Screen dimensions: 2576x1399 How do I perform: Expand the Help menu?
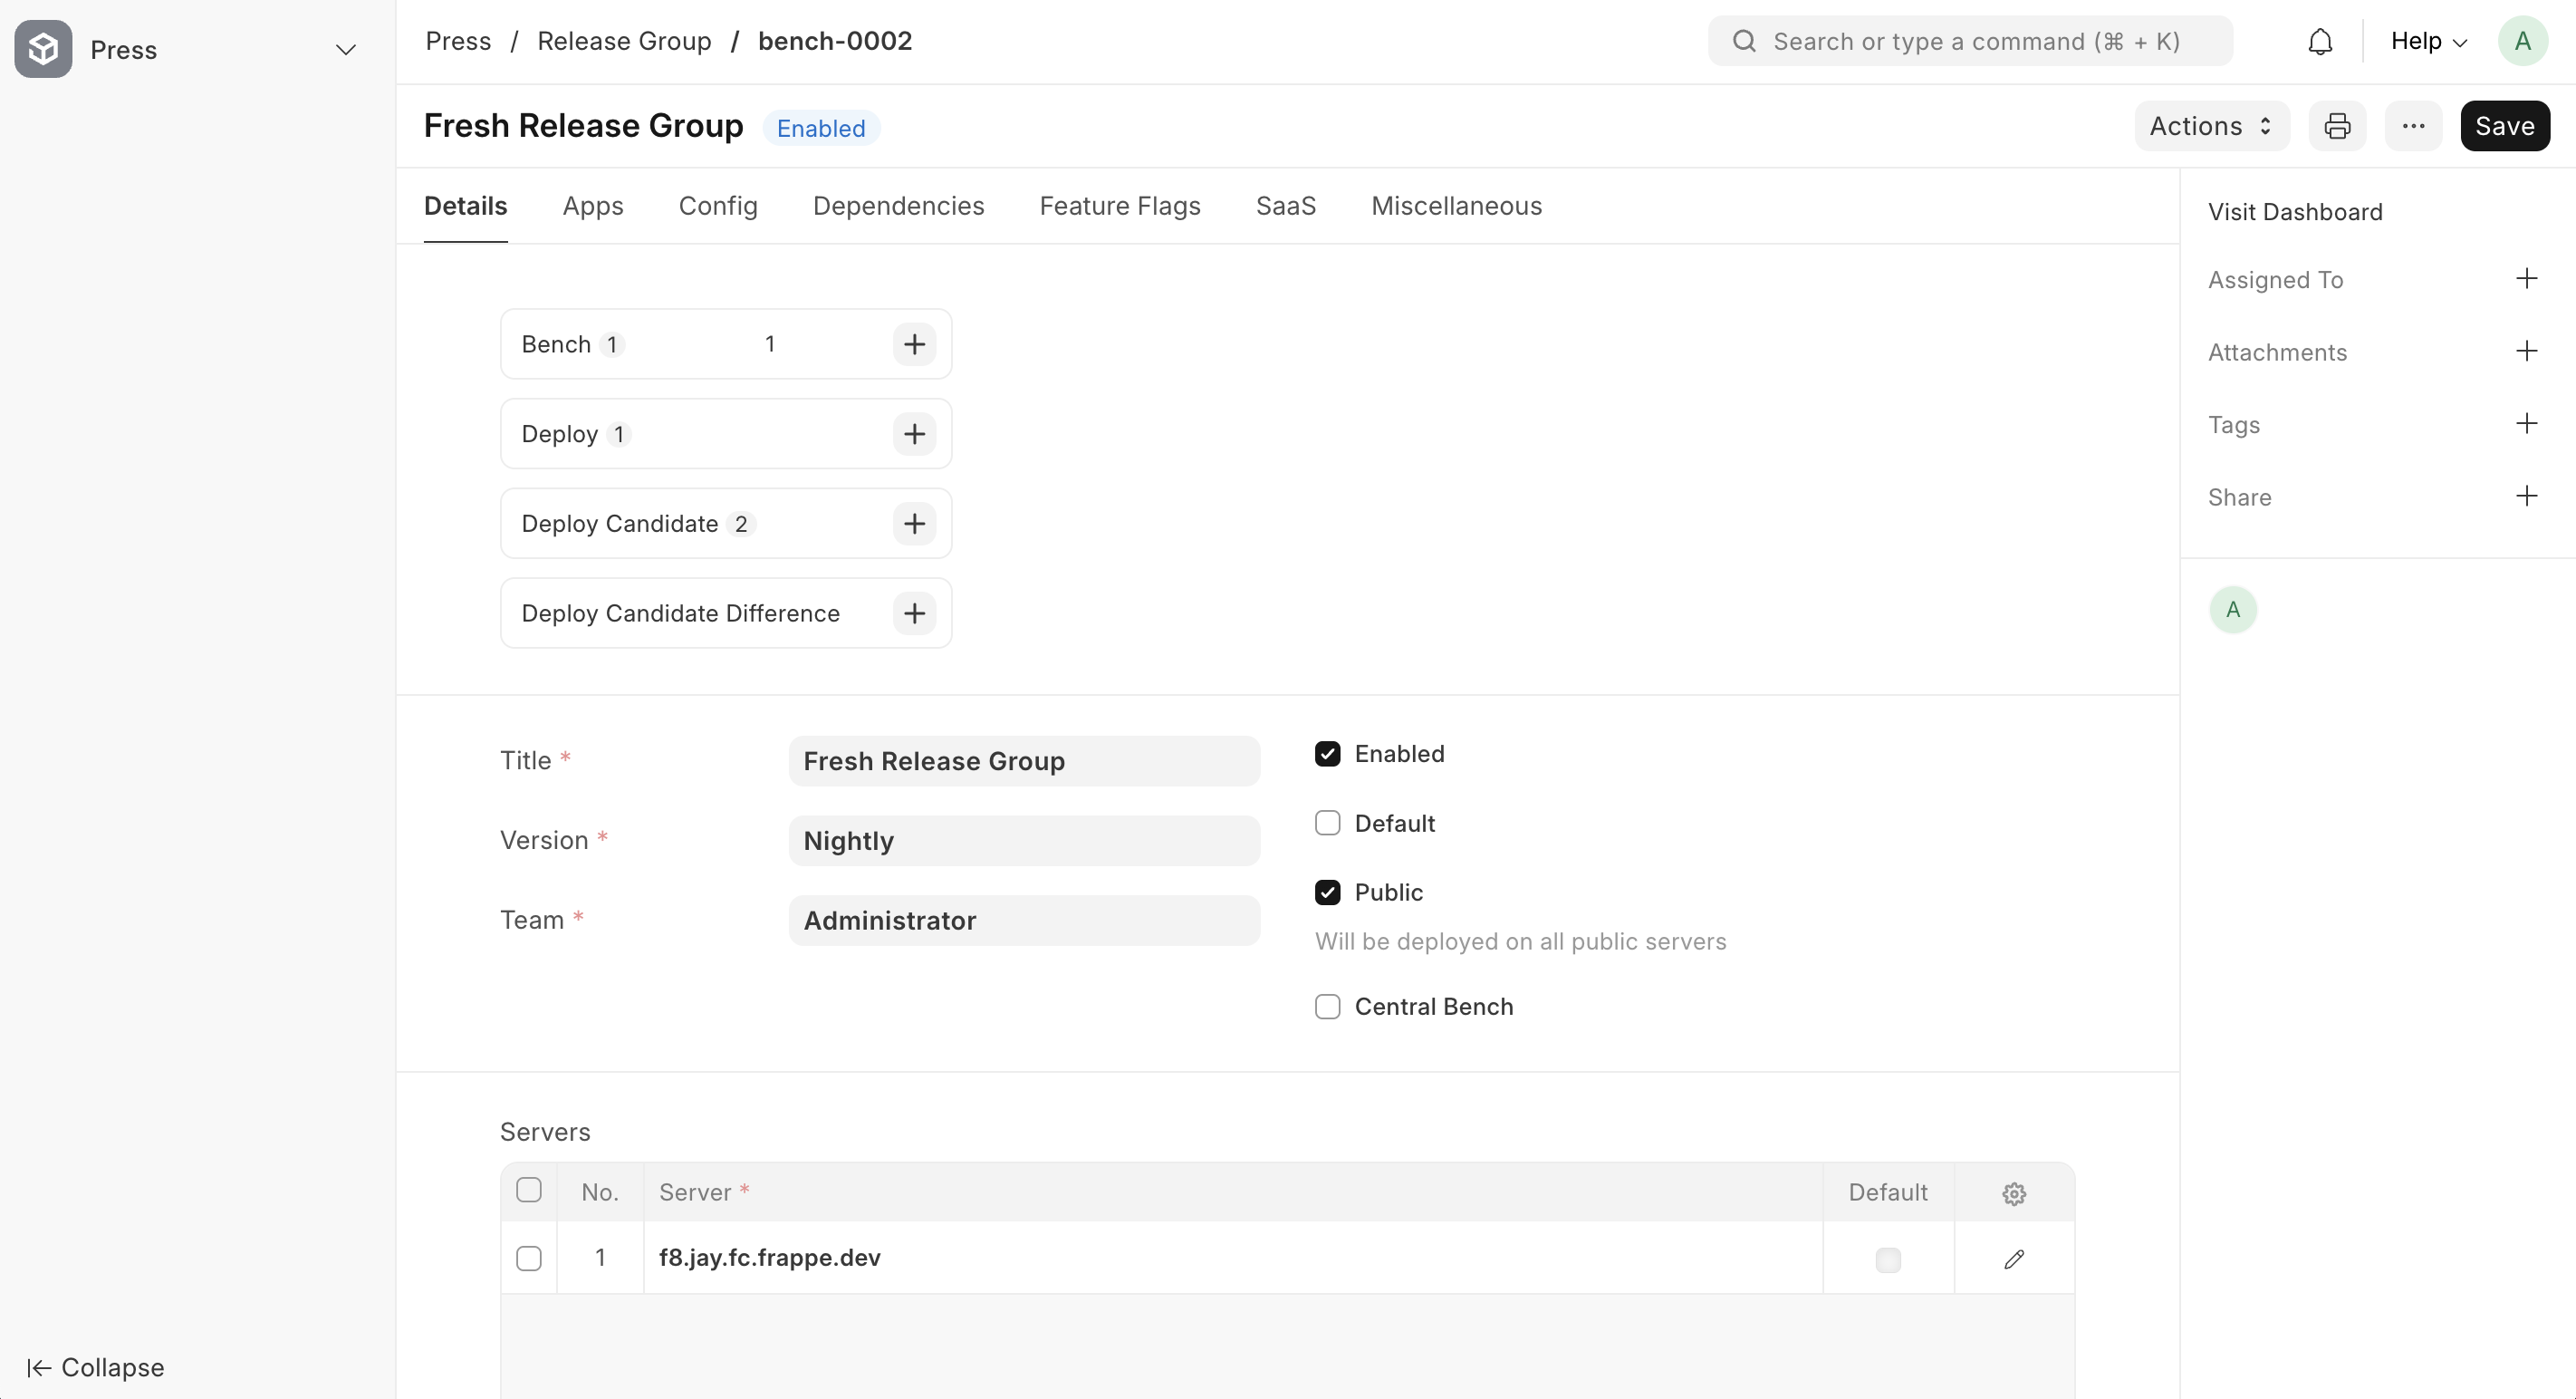pos(2428,42)
